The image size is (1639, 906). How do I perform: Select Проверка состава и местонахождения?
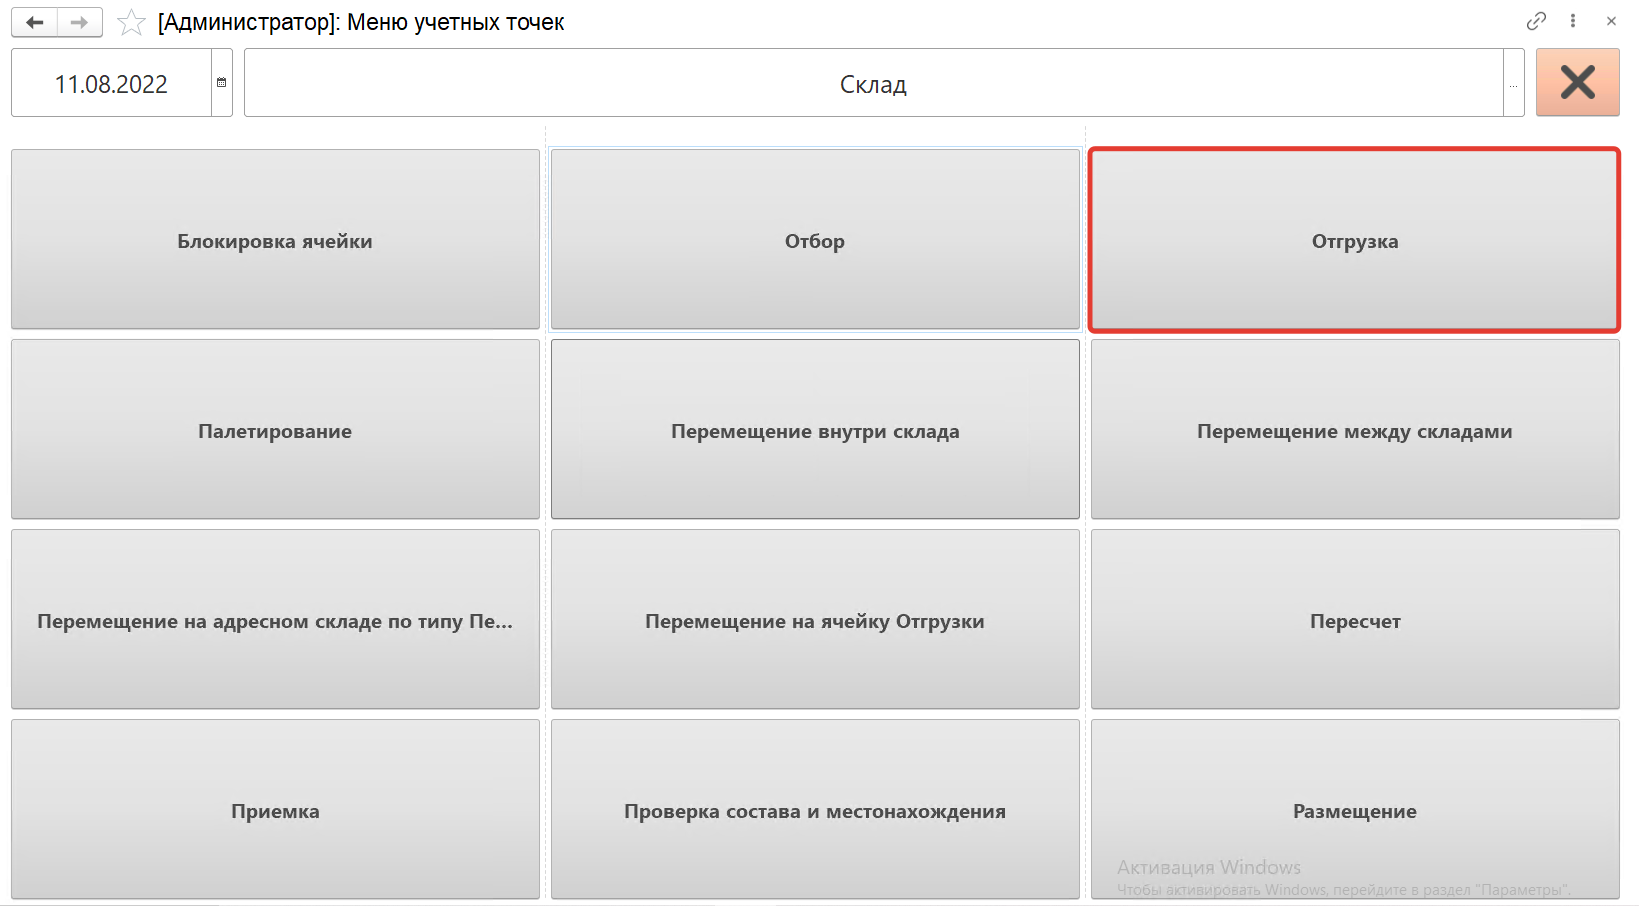tap(815, 810)
